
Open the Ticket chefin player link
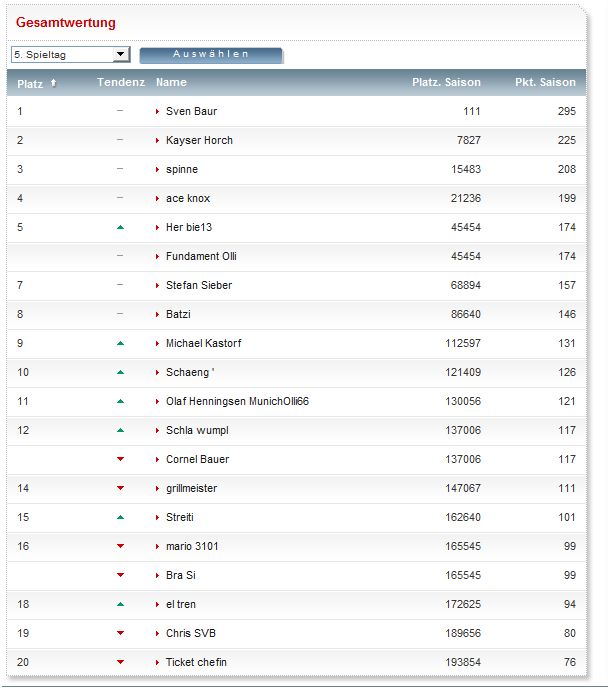pyautogui.click(x=197, y=662)
